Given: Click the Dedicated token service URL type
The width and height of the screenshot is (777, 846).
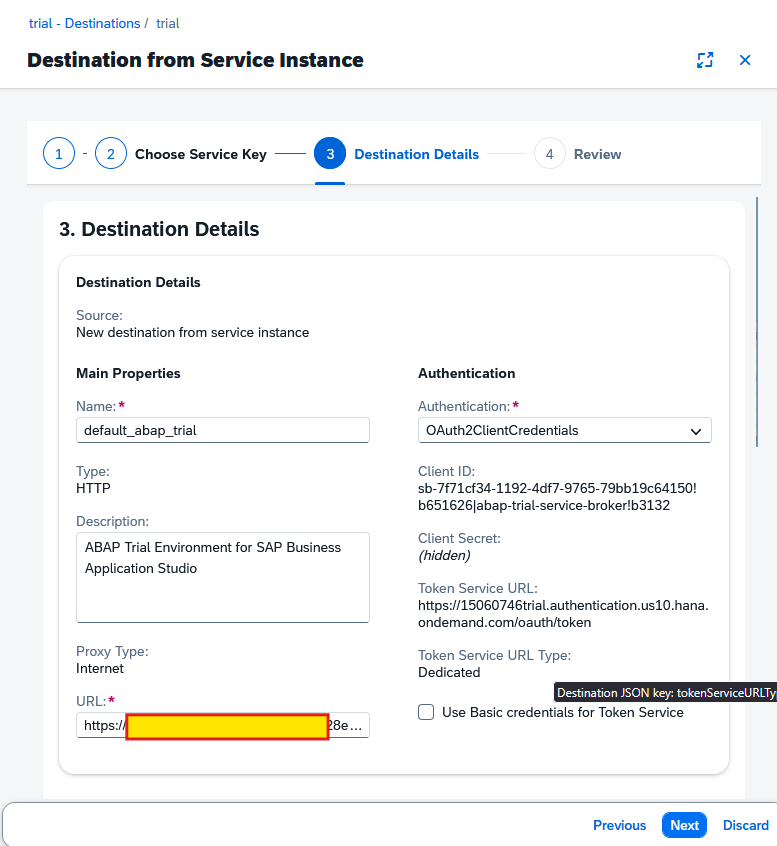Looking at the screenshot, I should click(449, 672).
